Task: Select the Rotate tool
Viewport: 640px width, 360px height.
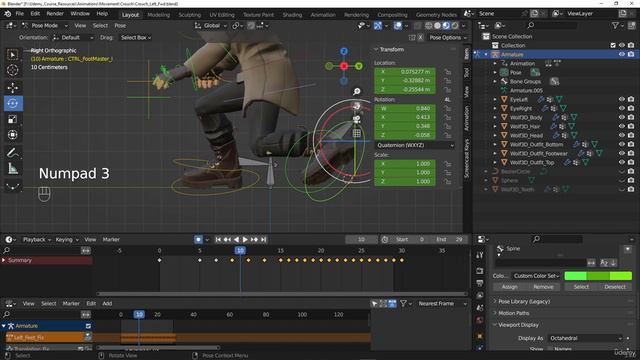Action: pyautogui.click(x=13, y=103)
